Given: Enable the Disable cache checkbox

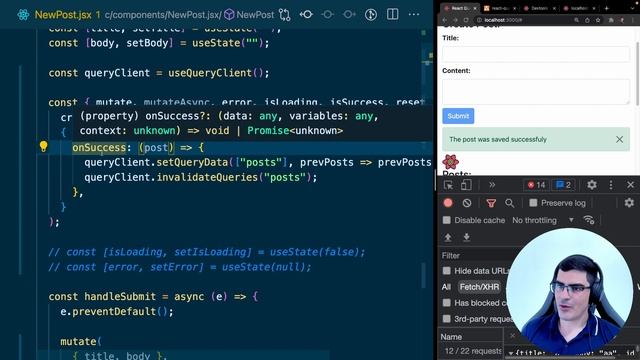Looking at the screenshot, I should click(447, 220).
